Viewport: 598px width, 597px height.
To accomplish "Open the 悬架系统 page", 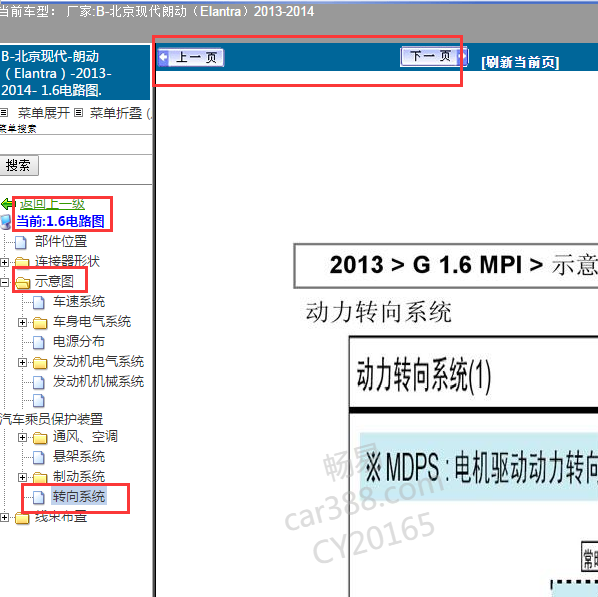I will pos(79,456).
